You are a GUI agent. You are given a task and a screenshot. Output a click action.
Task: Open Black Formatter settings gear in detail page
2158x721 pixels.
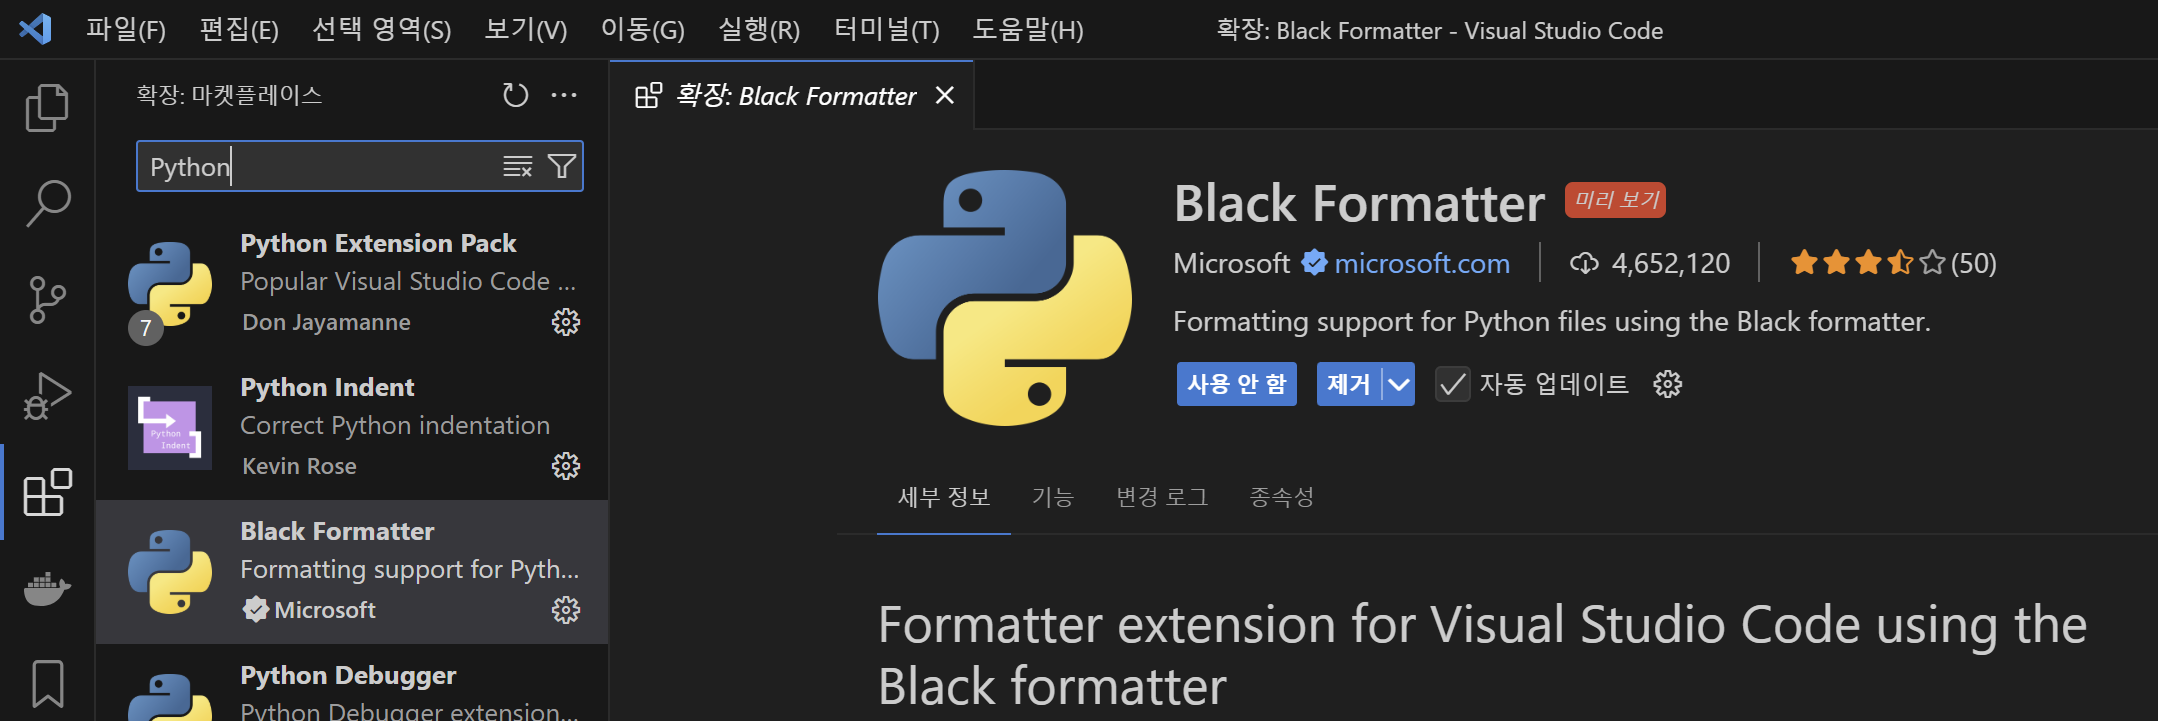(x=1667, y=384)
